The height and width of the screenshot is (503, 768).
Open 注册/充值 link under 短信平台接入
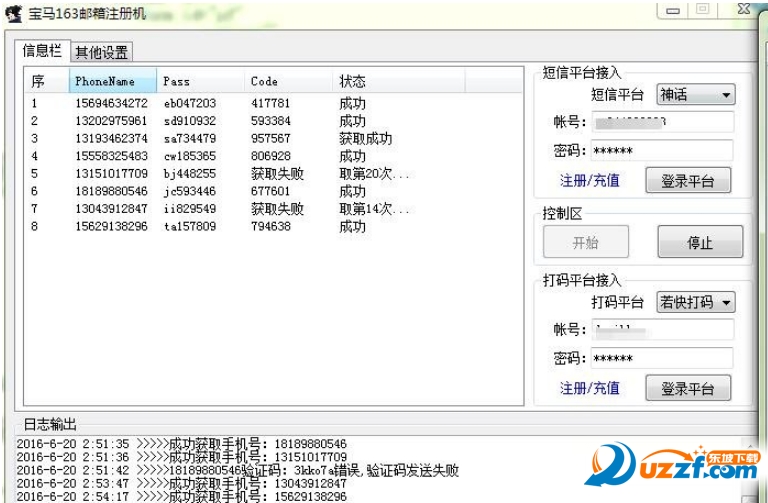click(590, 181)
